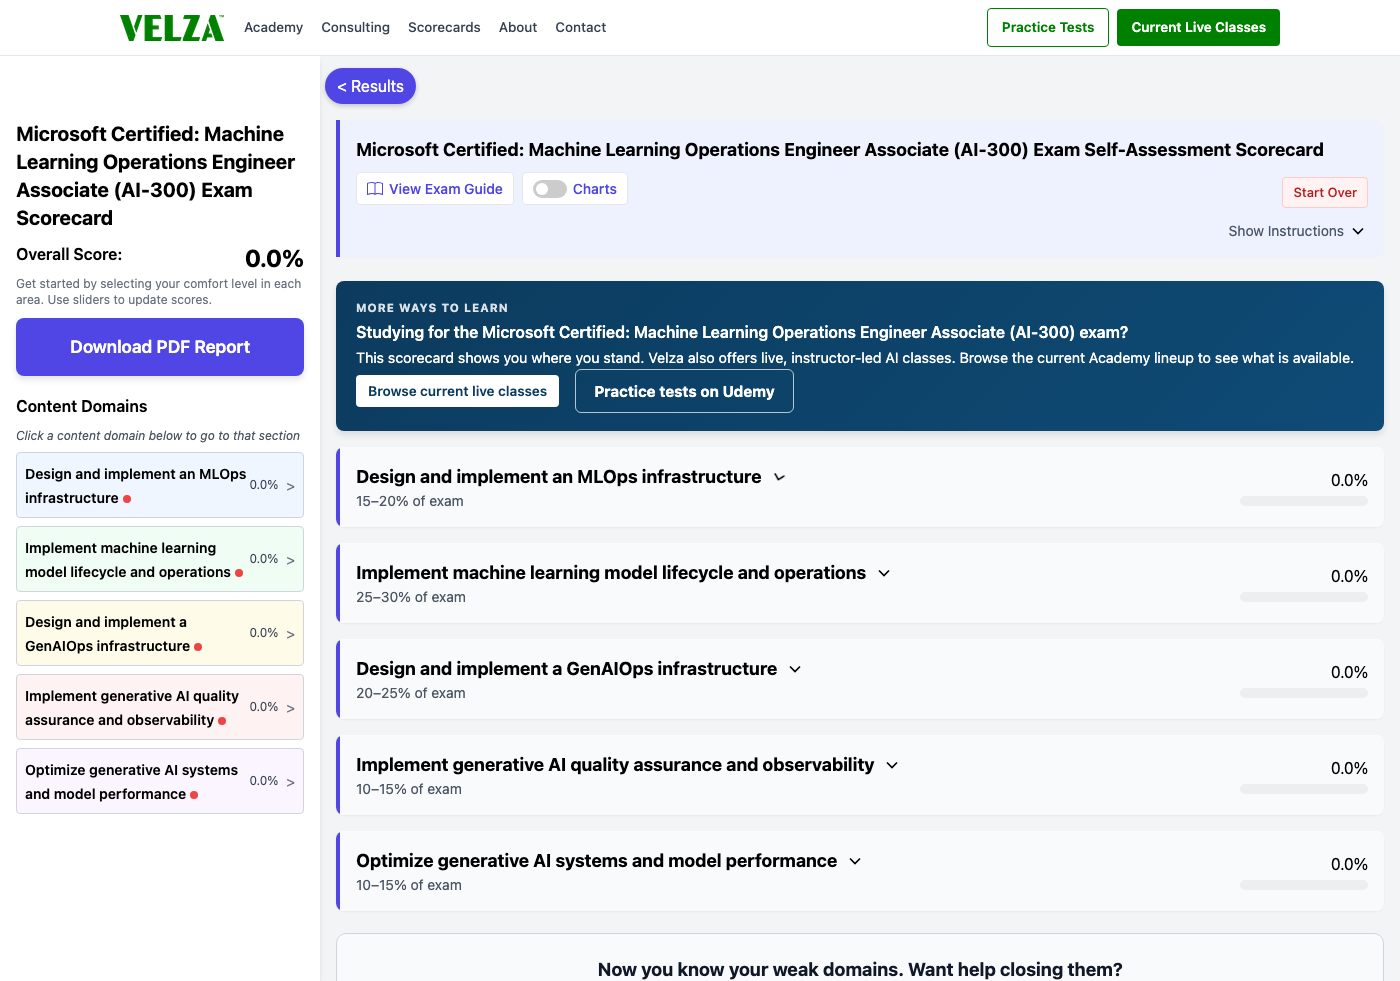Expand Optimize generative AI systems section chevron

point(855,861)
